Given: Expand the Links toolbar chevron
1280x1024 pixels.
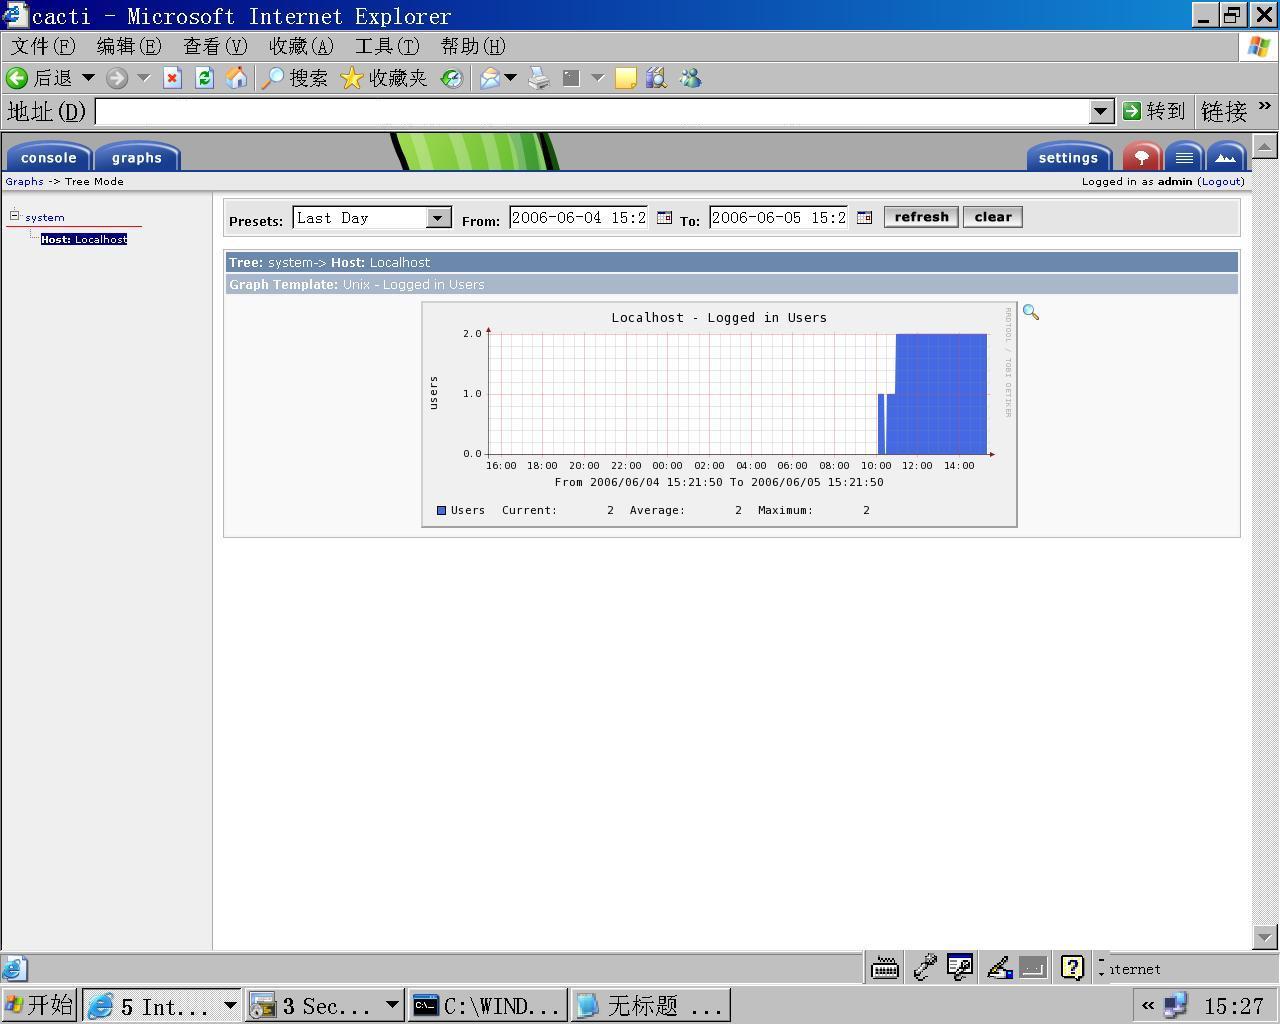Looking at the screenshot, I should (x=1265, y=105).
